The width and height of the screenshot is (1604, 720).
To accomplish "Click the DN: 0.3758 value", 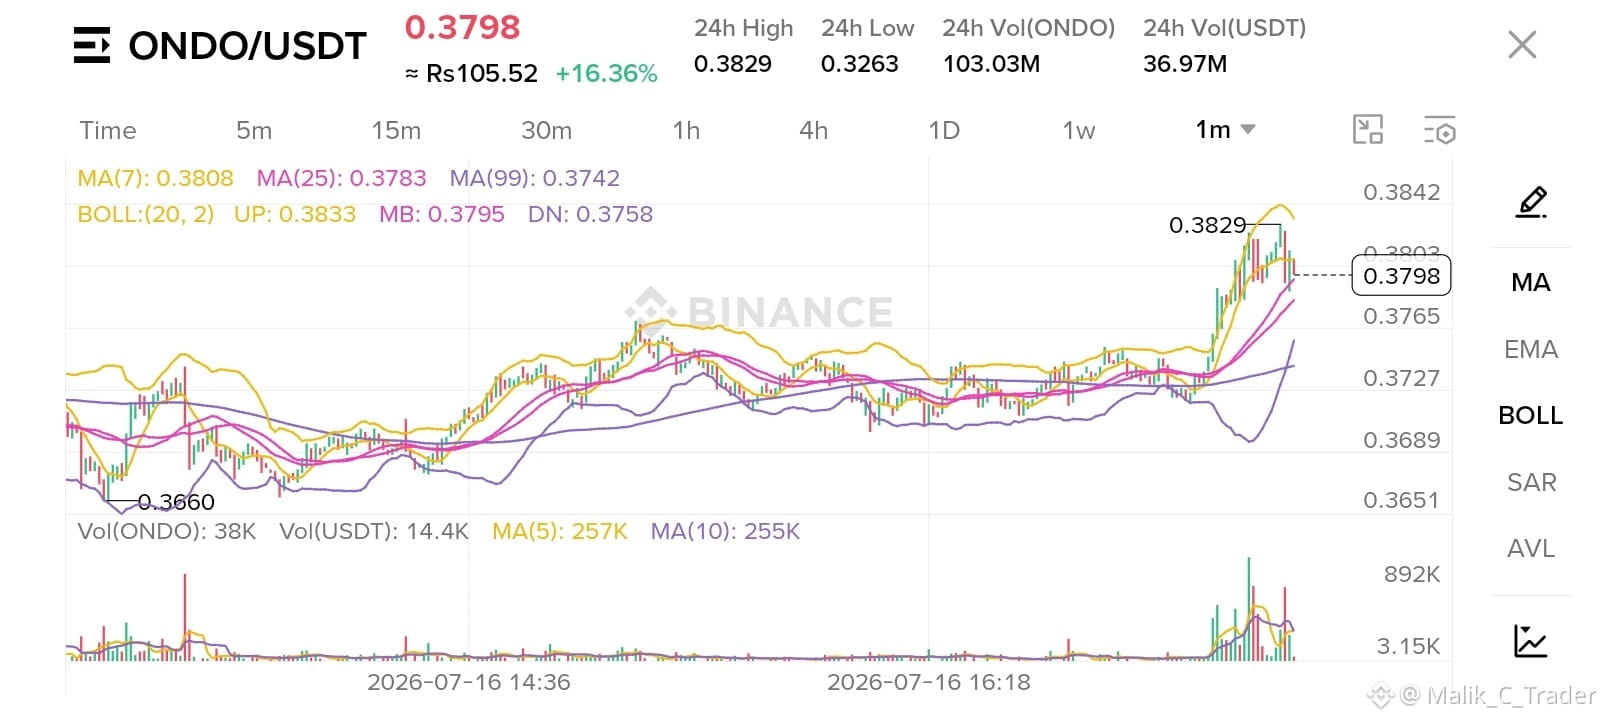I will [590, 214].
